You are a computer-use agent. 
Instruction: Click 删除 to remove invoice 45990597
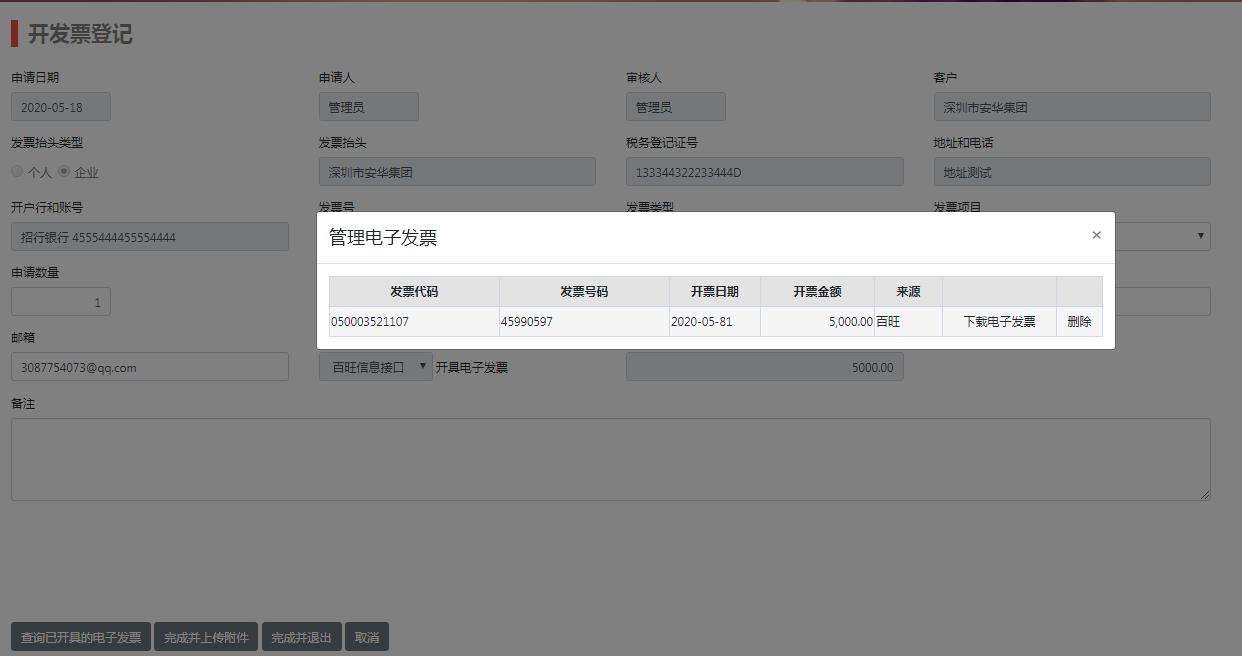tap(1079, 322)
